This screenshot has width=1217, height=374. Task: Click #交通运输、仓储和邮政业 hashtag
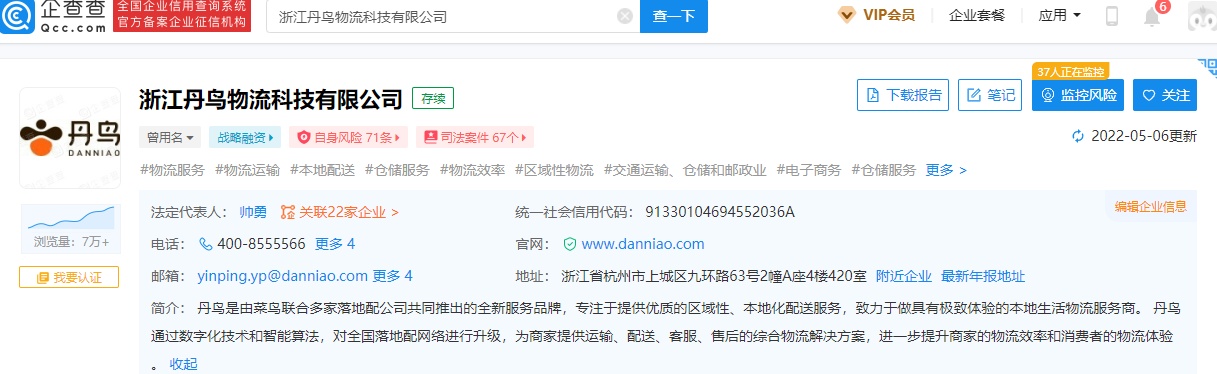coord(686,170)
